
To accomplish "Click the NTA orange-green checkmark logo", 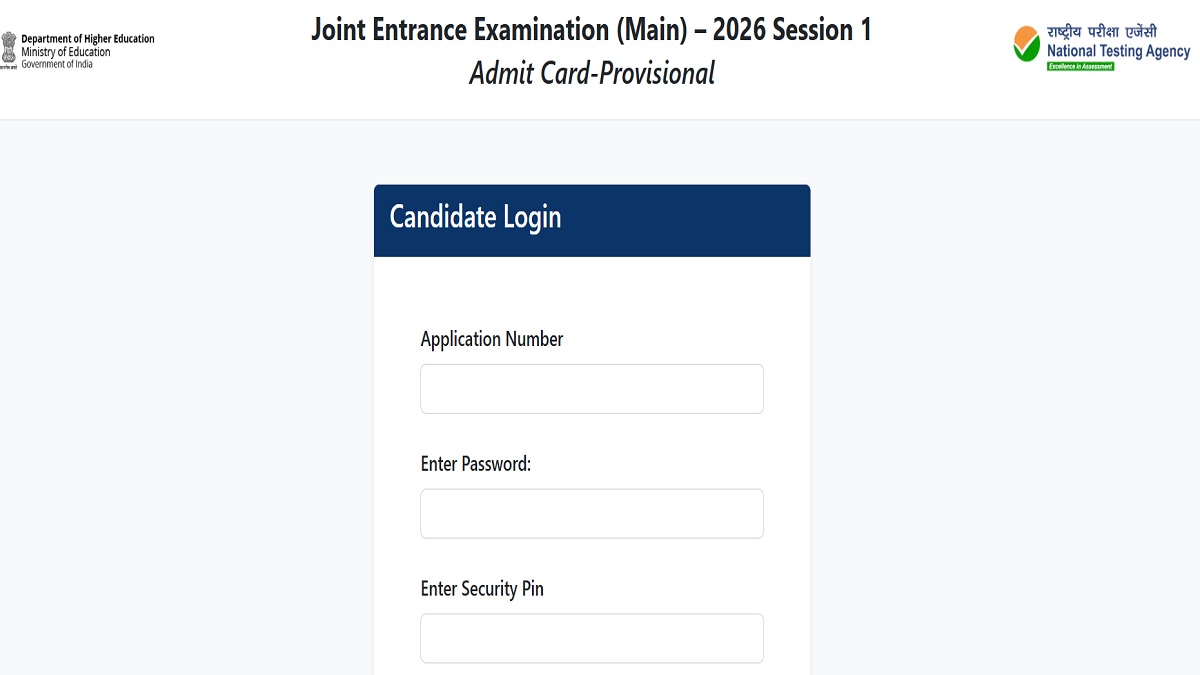I will (1027, 44).
